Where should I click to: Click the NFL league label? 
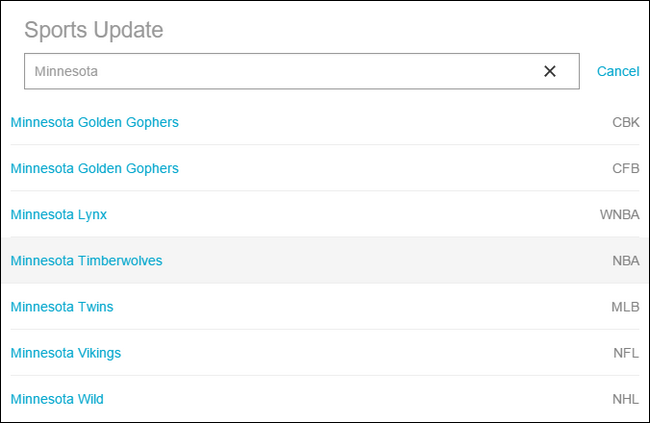626,352
